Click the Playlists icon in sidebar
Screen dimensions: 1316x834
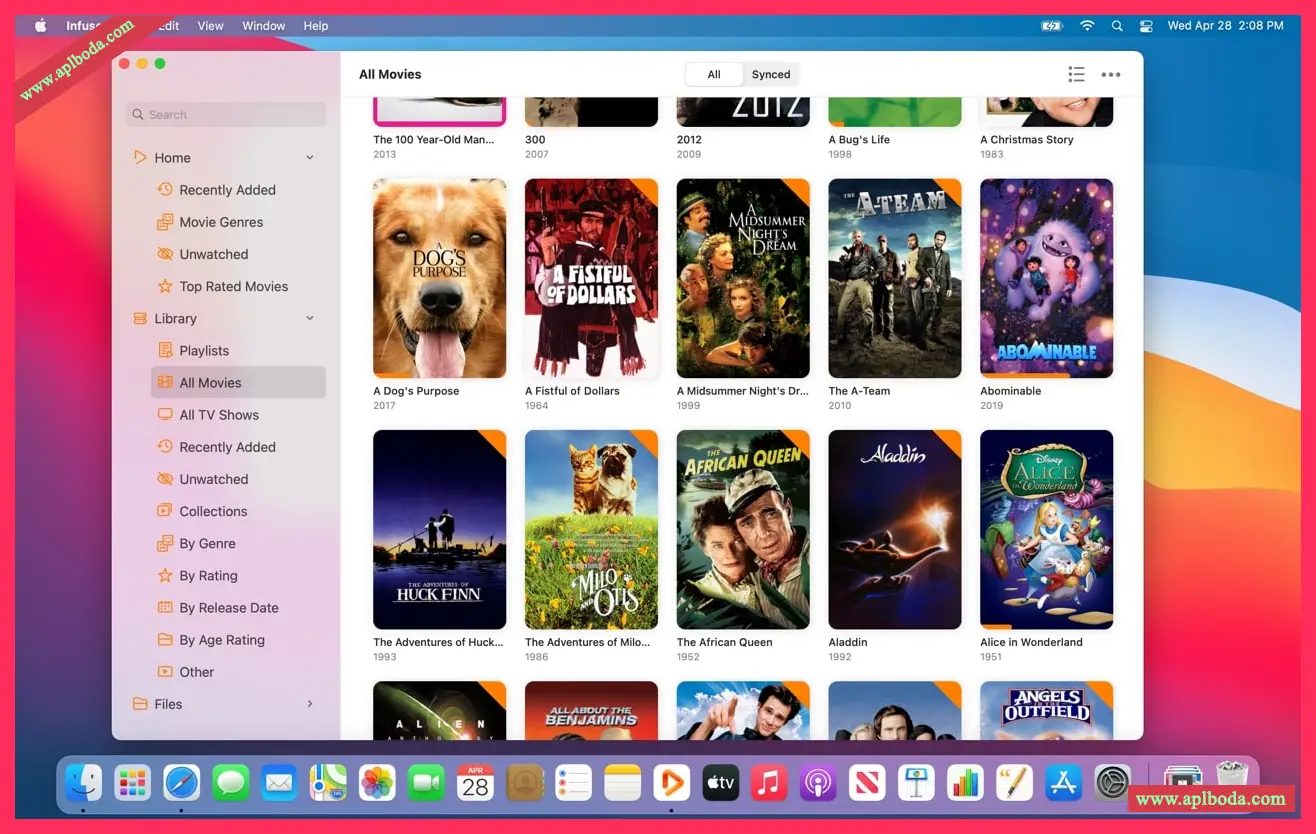165,350
